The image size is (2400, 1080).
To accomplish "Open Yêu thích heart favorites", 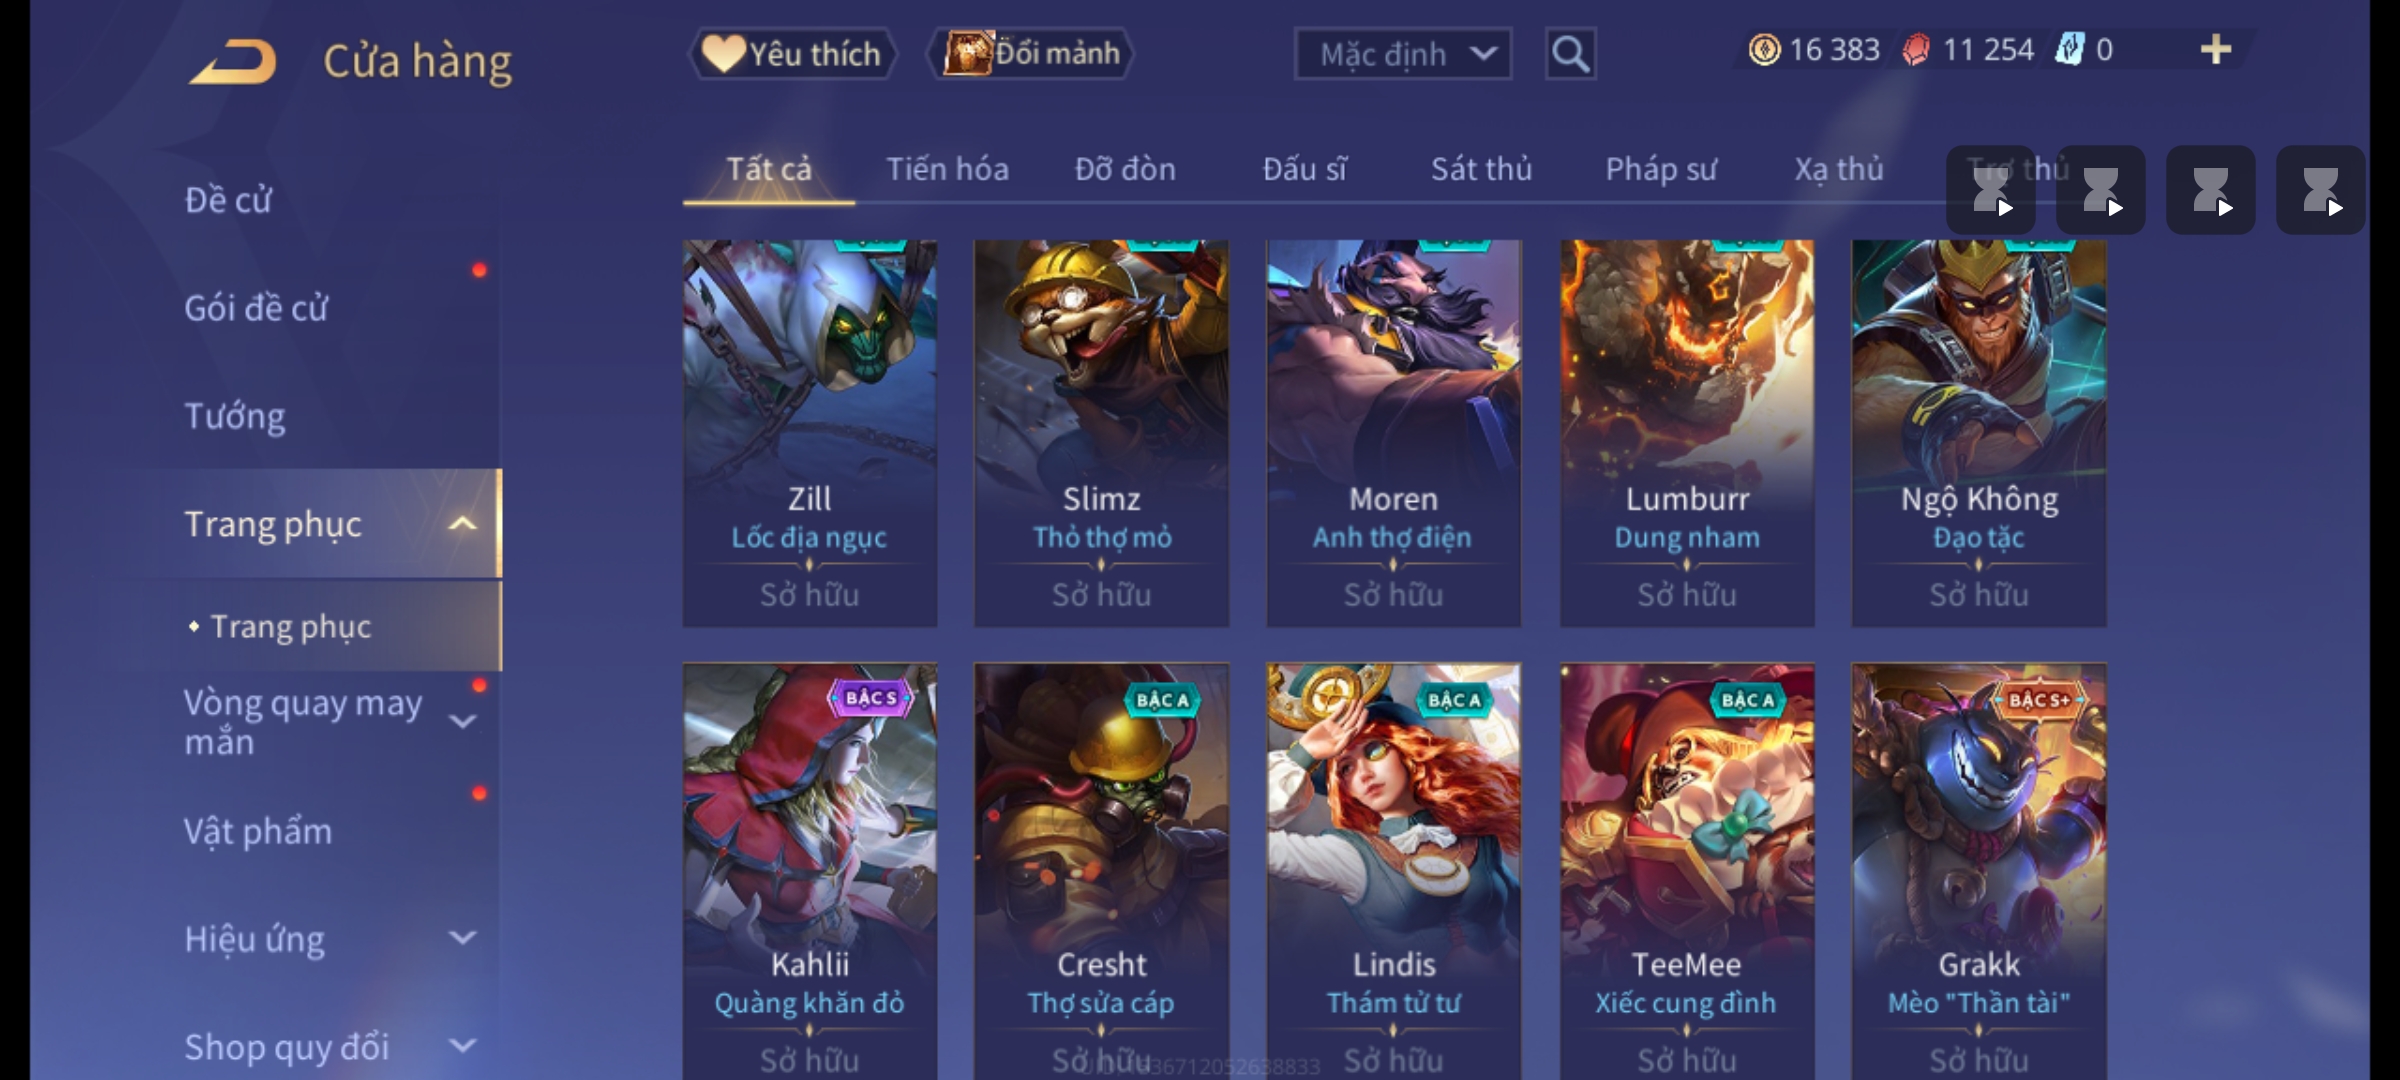I will [x=792, y=54].
